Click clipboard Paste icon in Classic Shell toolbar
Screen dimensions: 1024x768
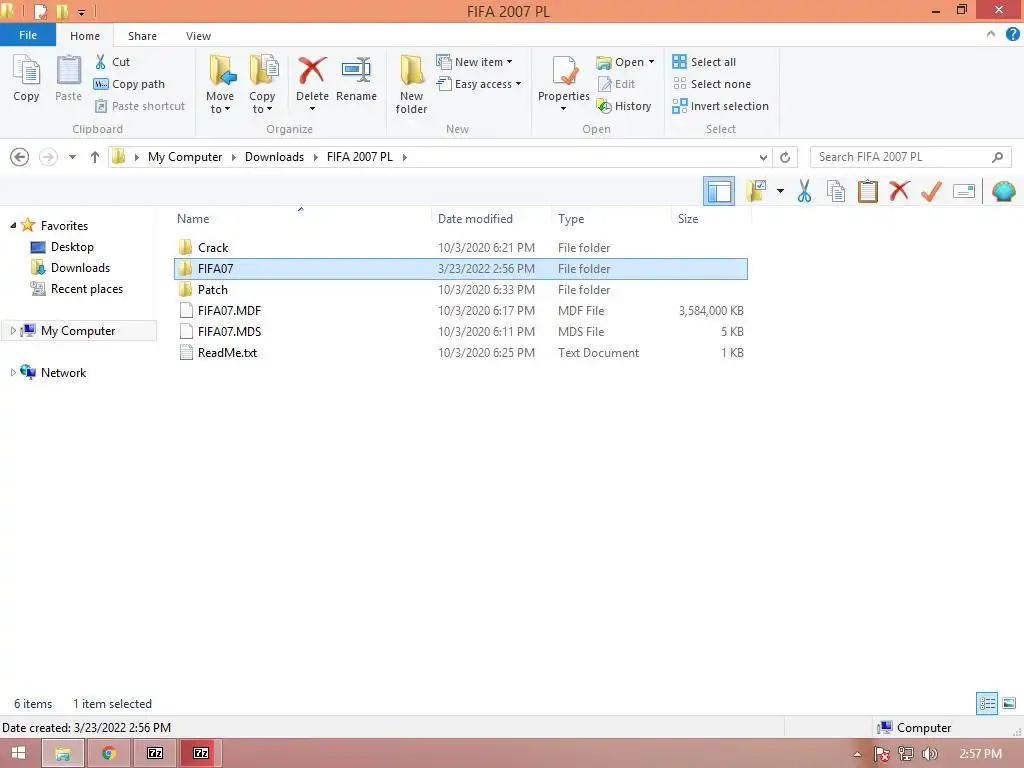pos(868,191)
